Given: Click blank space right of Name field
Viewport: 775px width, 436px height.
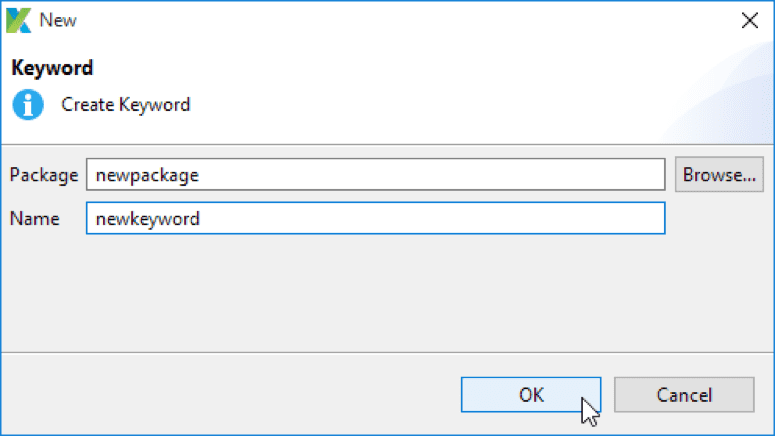Looking at the screenshot, I should click(720, 219).
